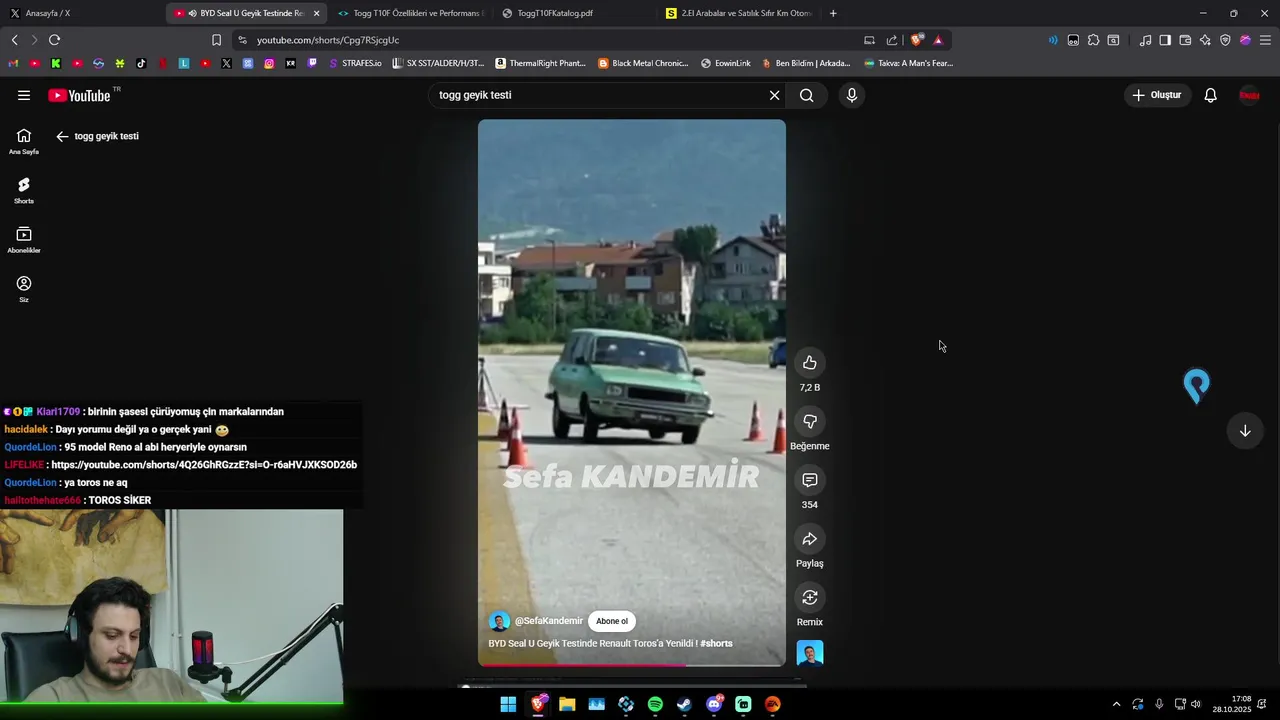Open the Black Metal Chronic... bookmark
Viewport: 1280px width, 720px height.
(644, 63)
